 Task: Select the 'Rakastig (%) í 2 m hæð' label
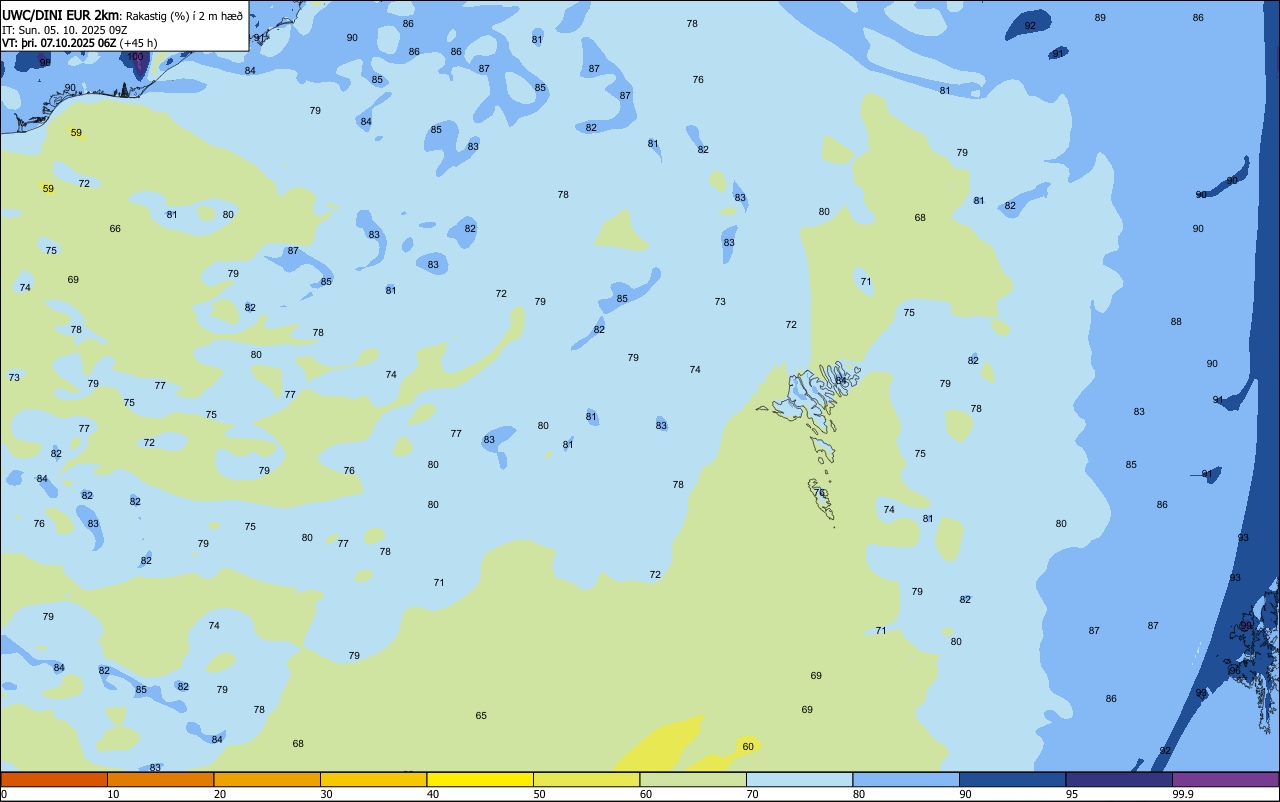[184, 16]
